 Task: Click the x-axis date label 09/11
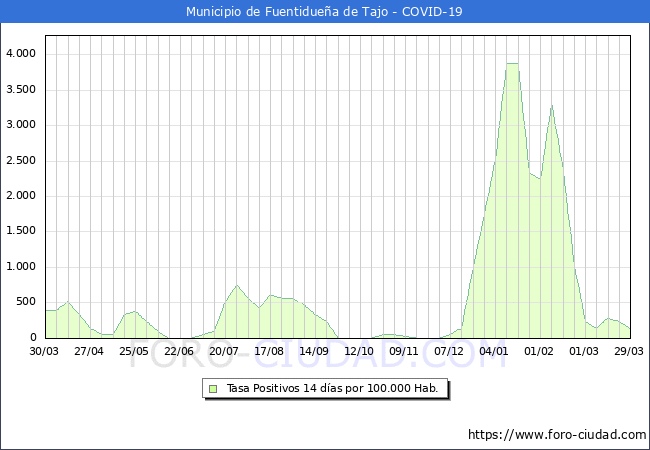click(404, 351)
